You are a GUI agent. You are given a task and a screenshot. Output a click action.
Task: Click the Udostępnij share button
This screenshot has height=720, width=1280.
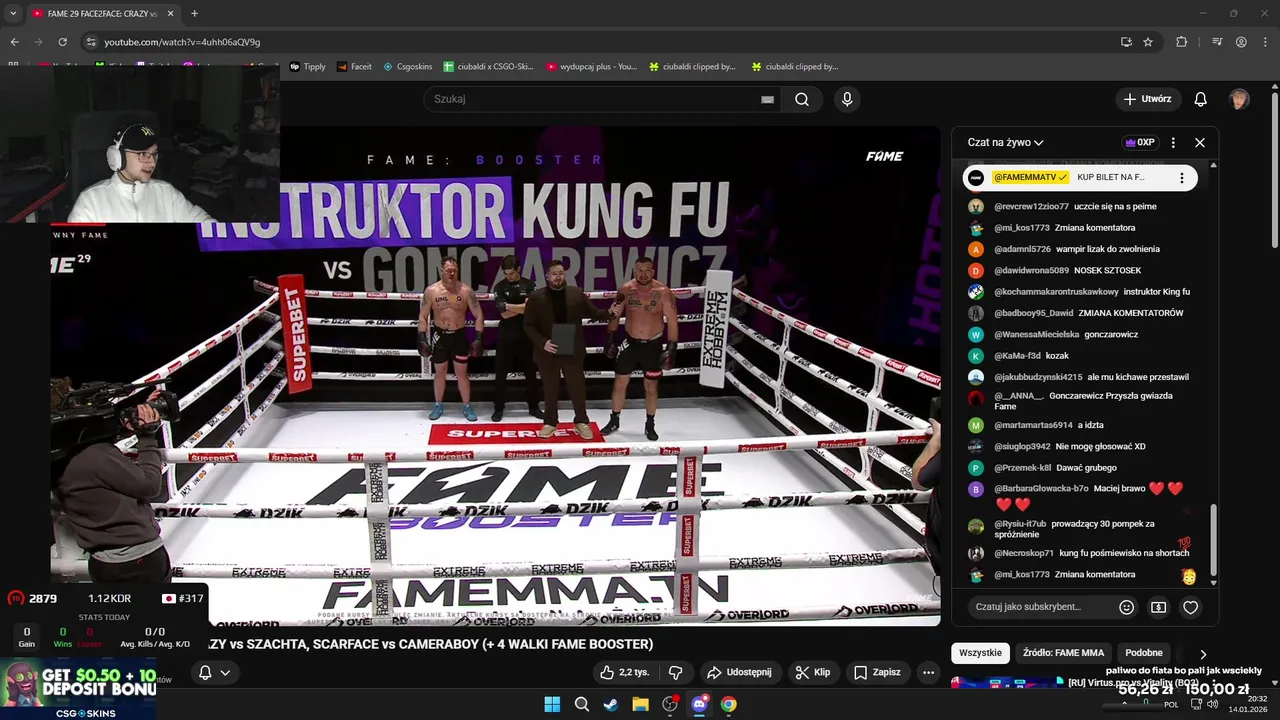[740, 672]
